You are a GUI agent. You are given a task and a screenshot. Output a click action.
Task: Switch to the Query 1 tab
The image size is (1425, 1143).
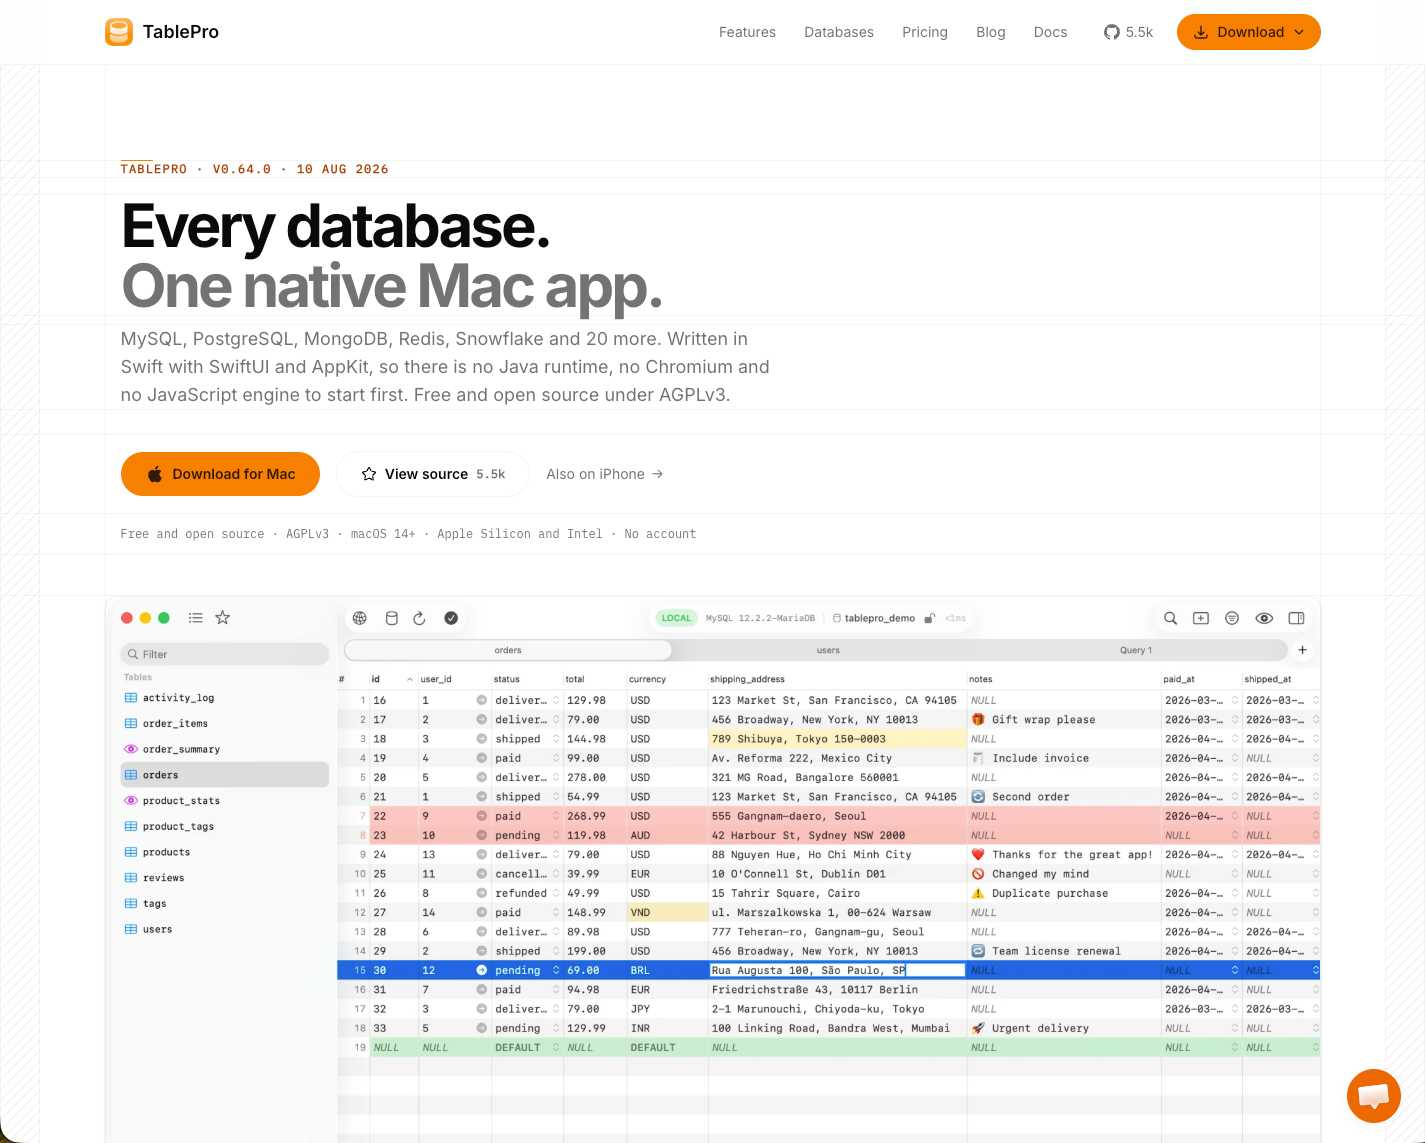tap(1136, 650)
